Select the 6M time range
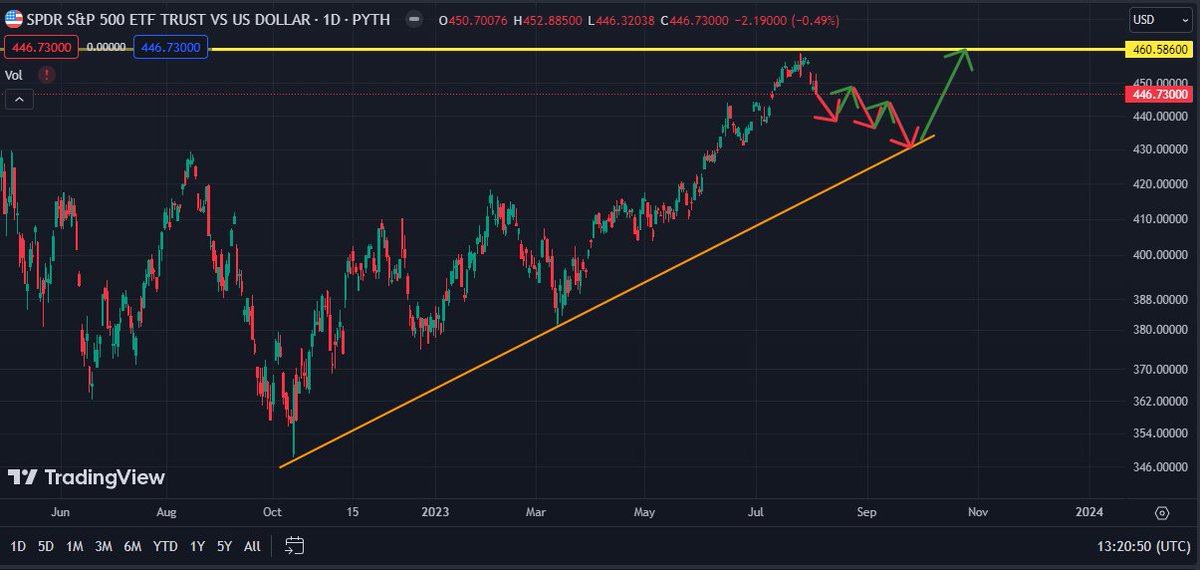The image size is (1200, 570). [x=132, y=546]
